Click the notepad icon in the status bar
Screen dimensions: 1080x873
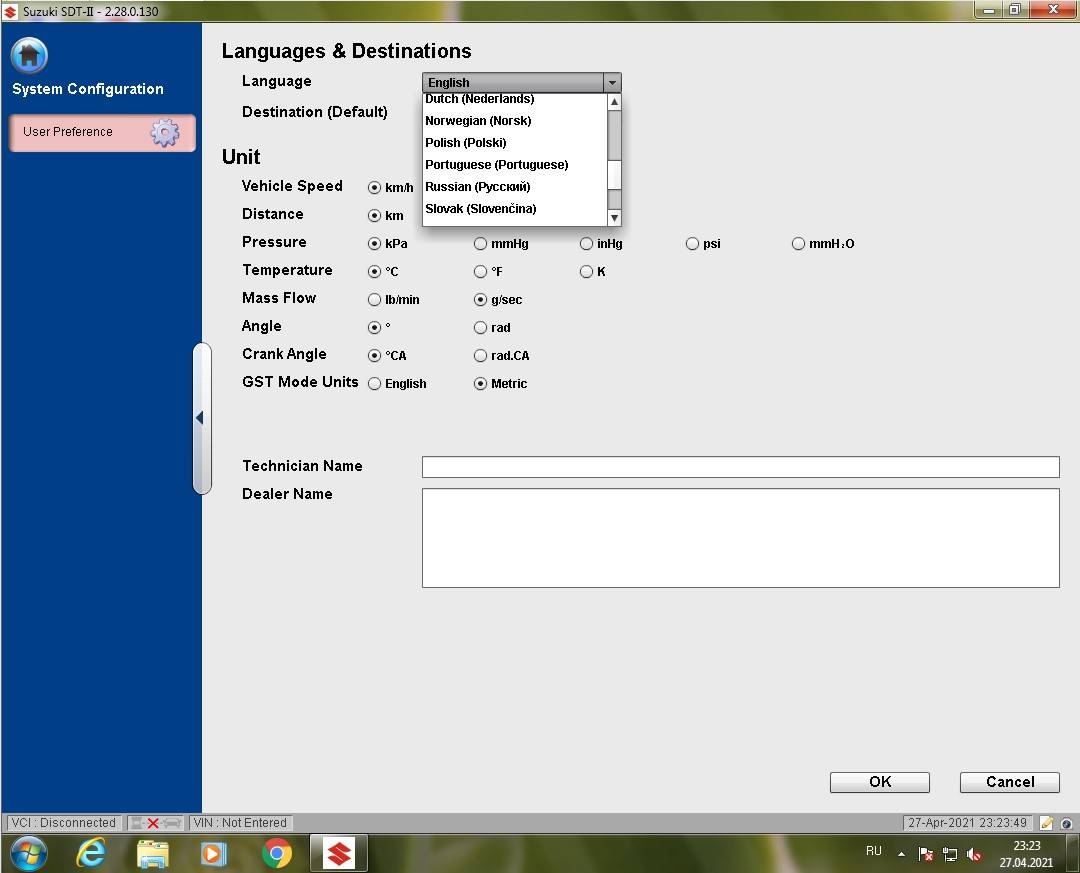(x=1046, y=823)
